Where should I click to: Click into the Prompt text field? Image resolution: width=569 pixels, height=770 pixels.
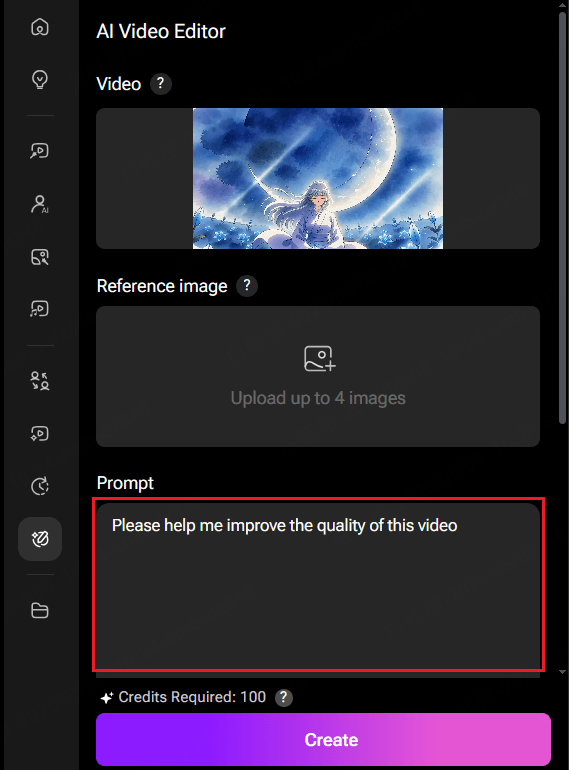pyautogui.click(x=318, y=585)
